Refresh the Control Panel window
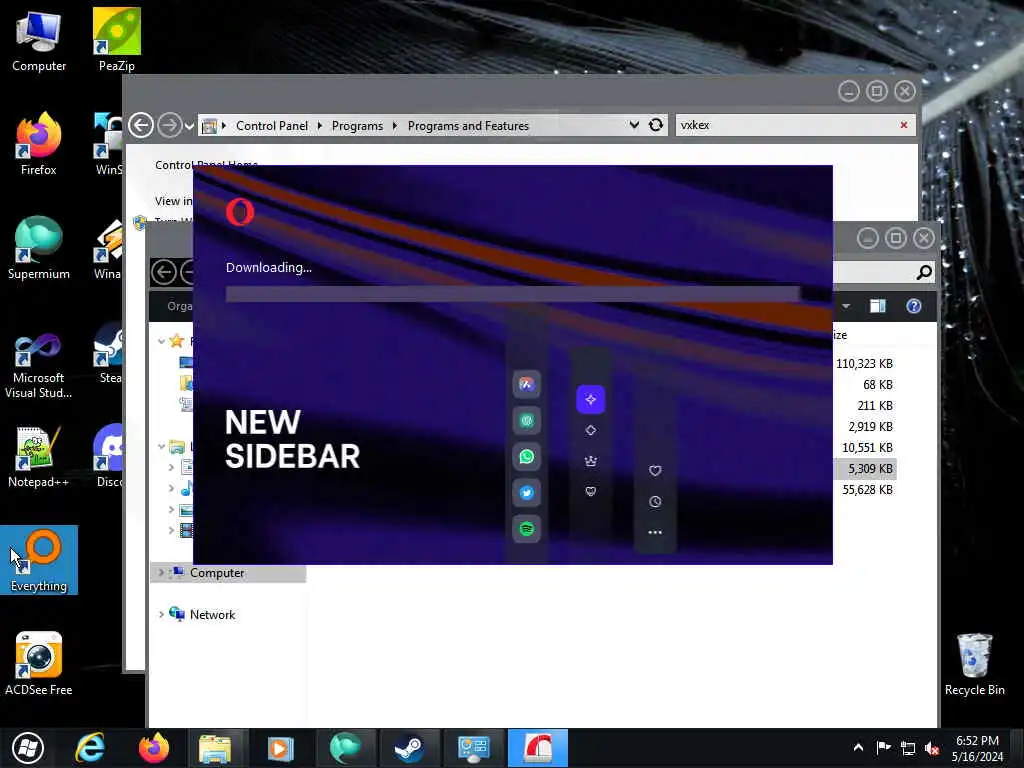Viewport: 1024px width, 768px height. tap(656, 125)
